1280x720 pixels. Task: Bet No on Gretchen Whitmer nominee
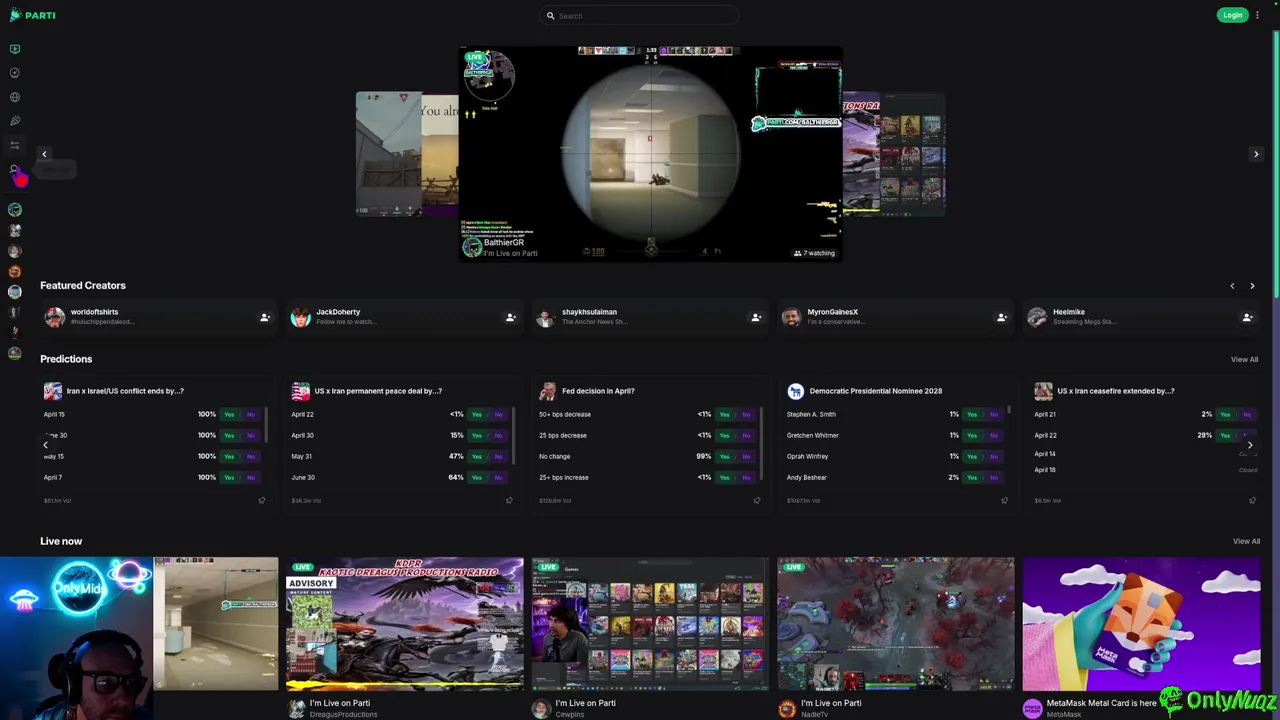[x=994, y=435]
